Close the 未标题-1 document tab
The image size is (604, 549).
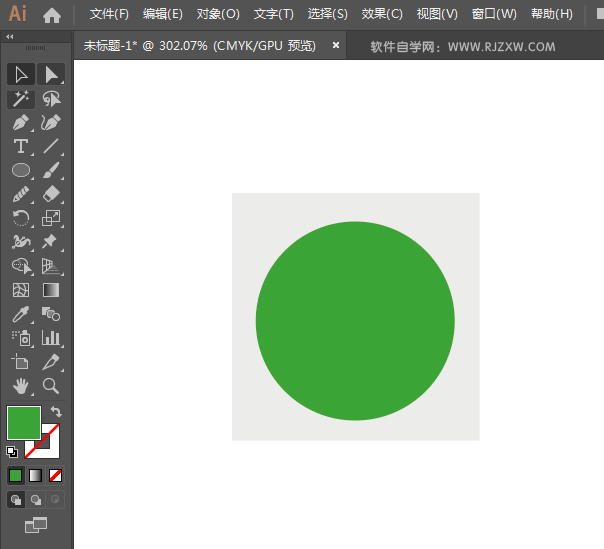(x=336, y=45)
